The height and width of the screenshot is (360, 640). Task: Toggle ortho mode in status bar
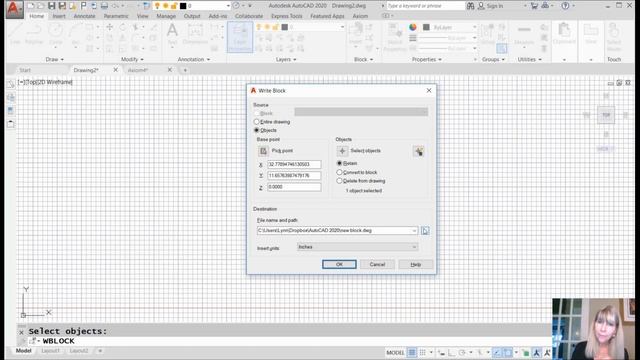[x=451, y=352]
